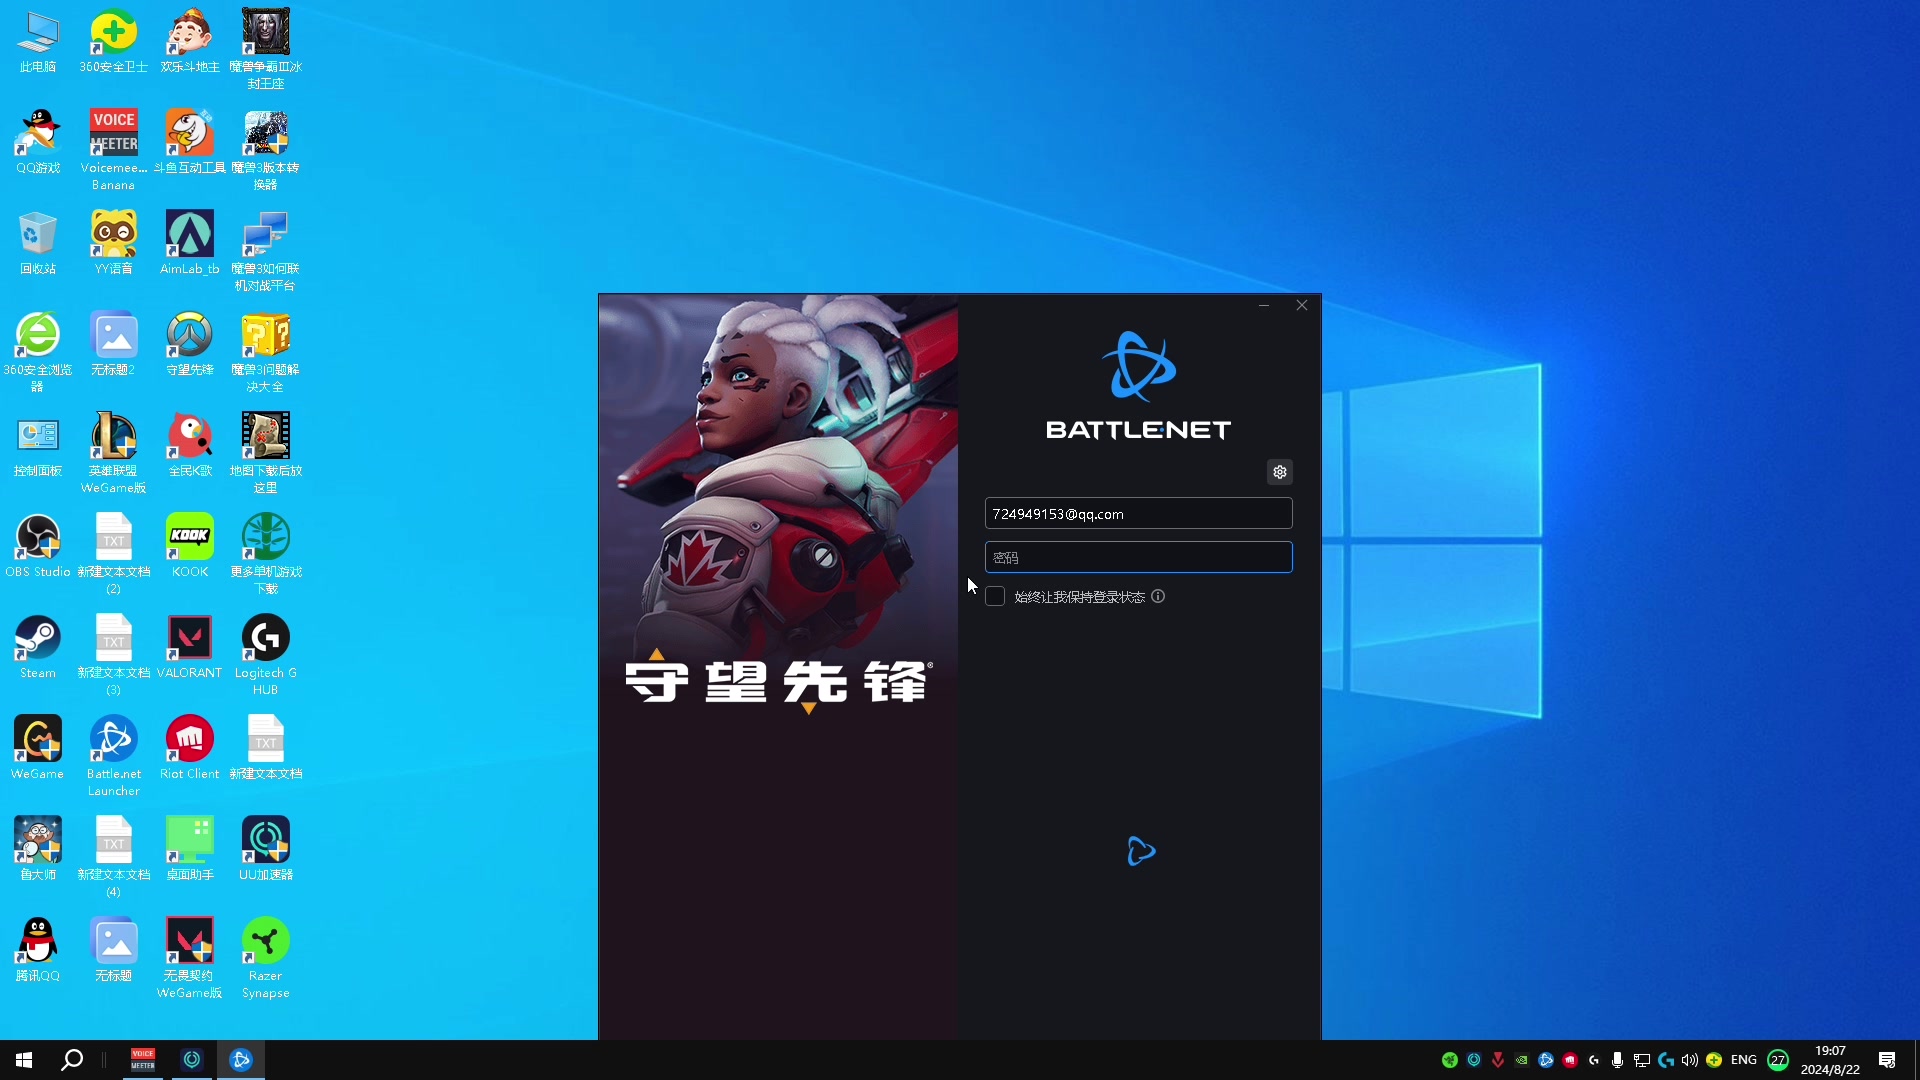Select the 无标题 image file near 腾讯QQ
Image resolution: width=1920 pixels, height=1080 pixels.
click(x=114, y=951)
